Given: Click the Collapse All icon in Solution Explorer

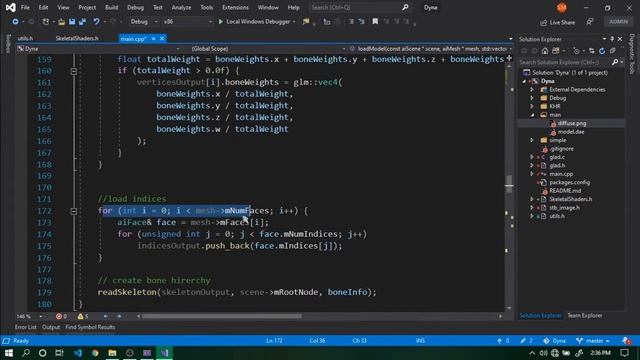Looking at the screenshot, I should (x=613, y=51).
